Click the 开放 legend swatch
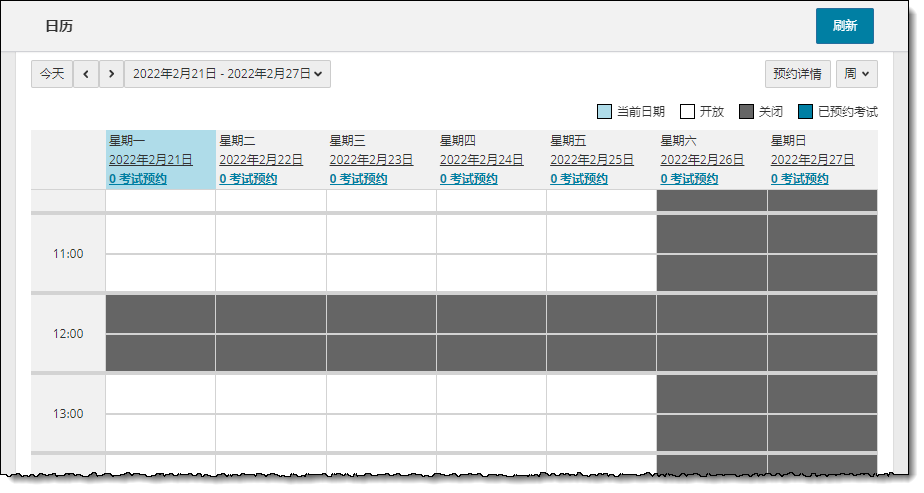Screen dimensions: 924x493 (x=687, y=111)
